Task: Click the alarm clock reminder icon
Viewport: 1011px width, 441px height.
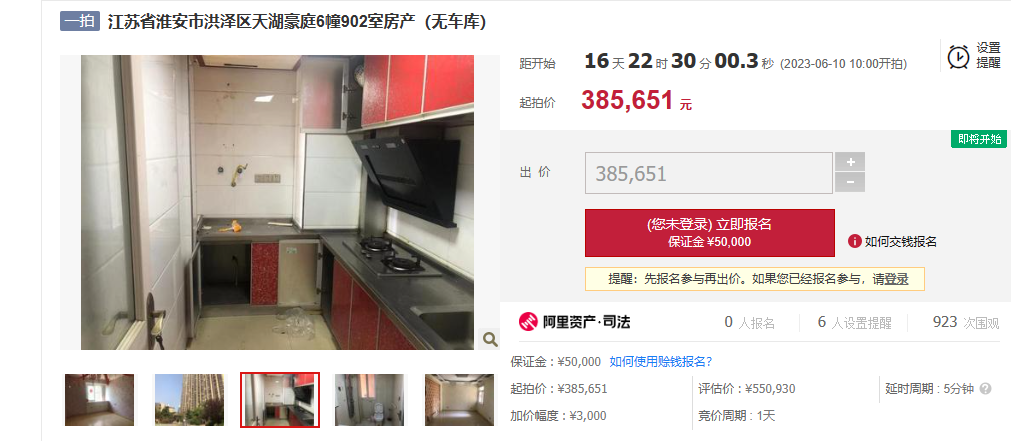Action: click(x=958, y=56)
